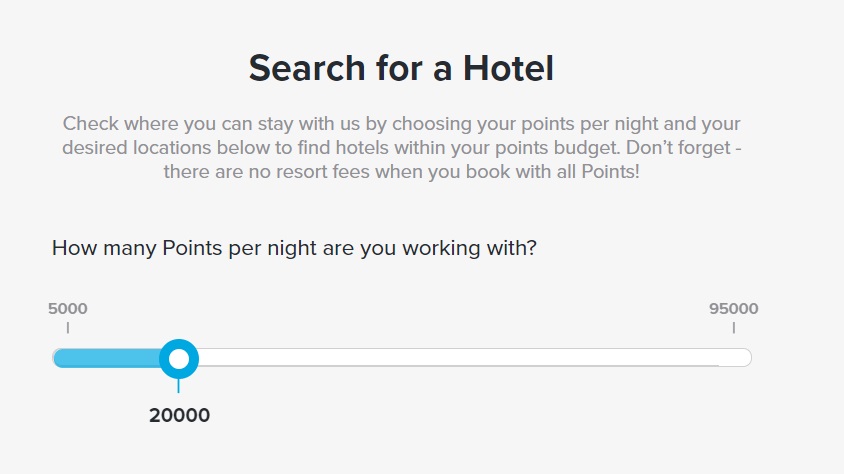The height and width of the screenshot is (474, 844).
Task: Click the tick mark below 95000
Action: tap(733, 327)
